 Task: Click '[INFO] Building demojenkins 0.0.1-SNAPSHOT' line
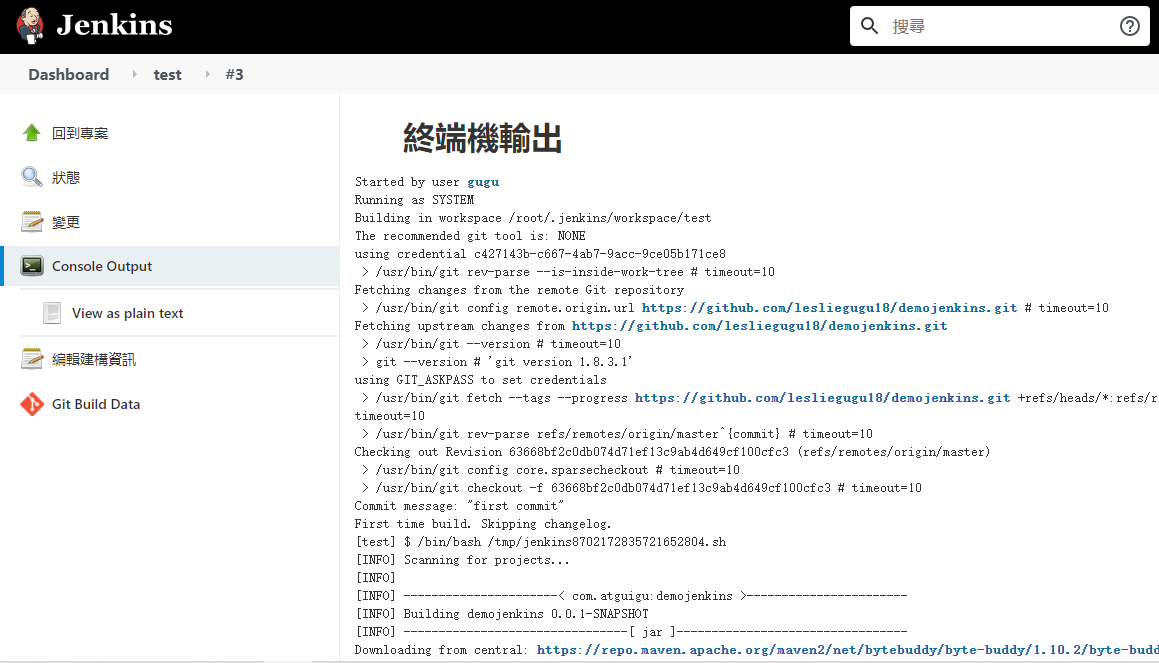pyautogui.click(x=502, y=614)
